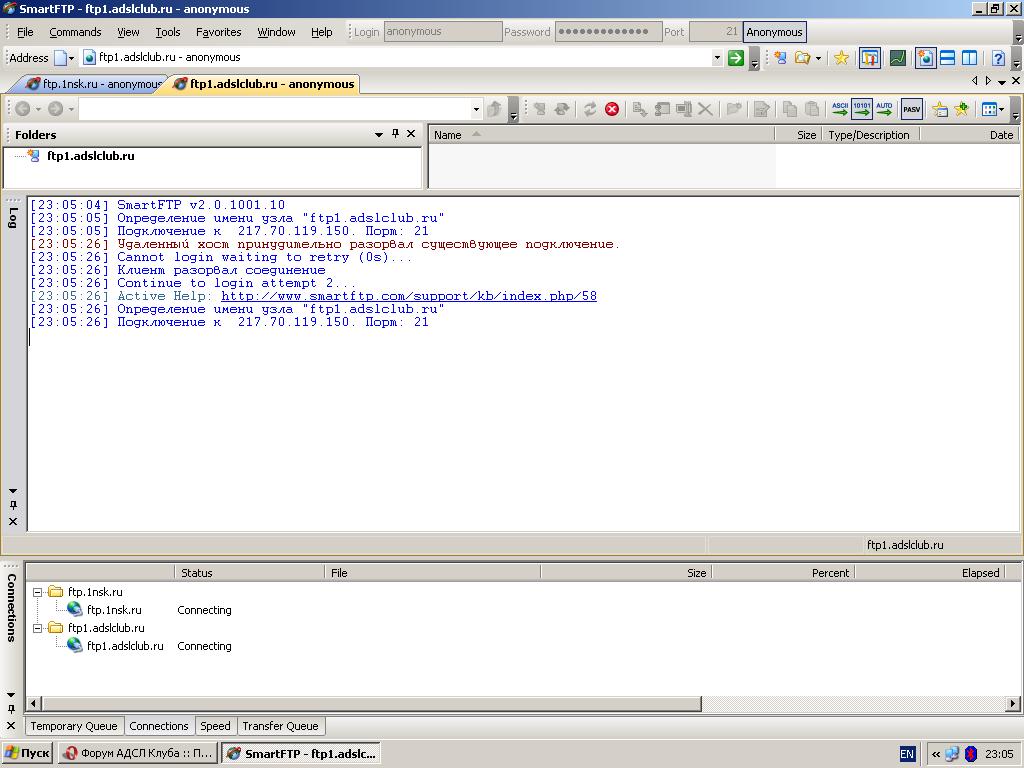The height and width of the screenshot is (768, 1024).
Task: Select AUTO transfer mode icon
Action: (884, 109)
